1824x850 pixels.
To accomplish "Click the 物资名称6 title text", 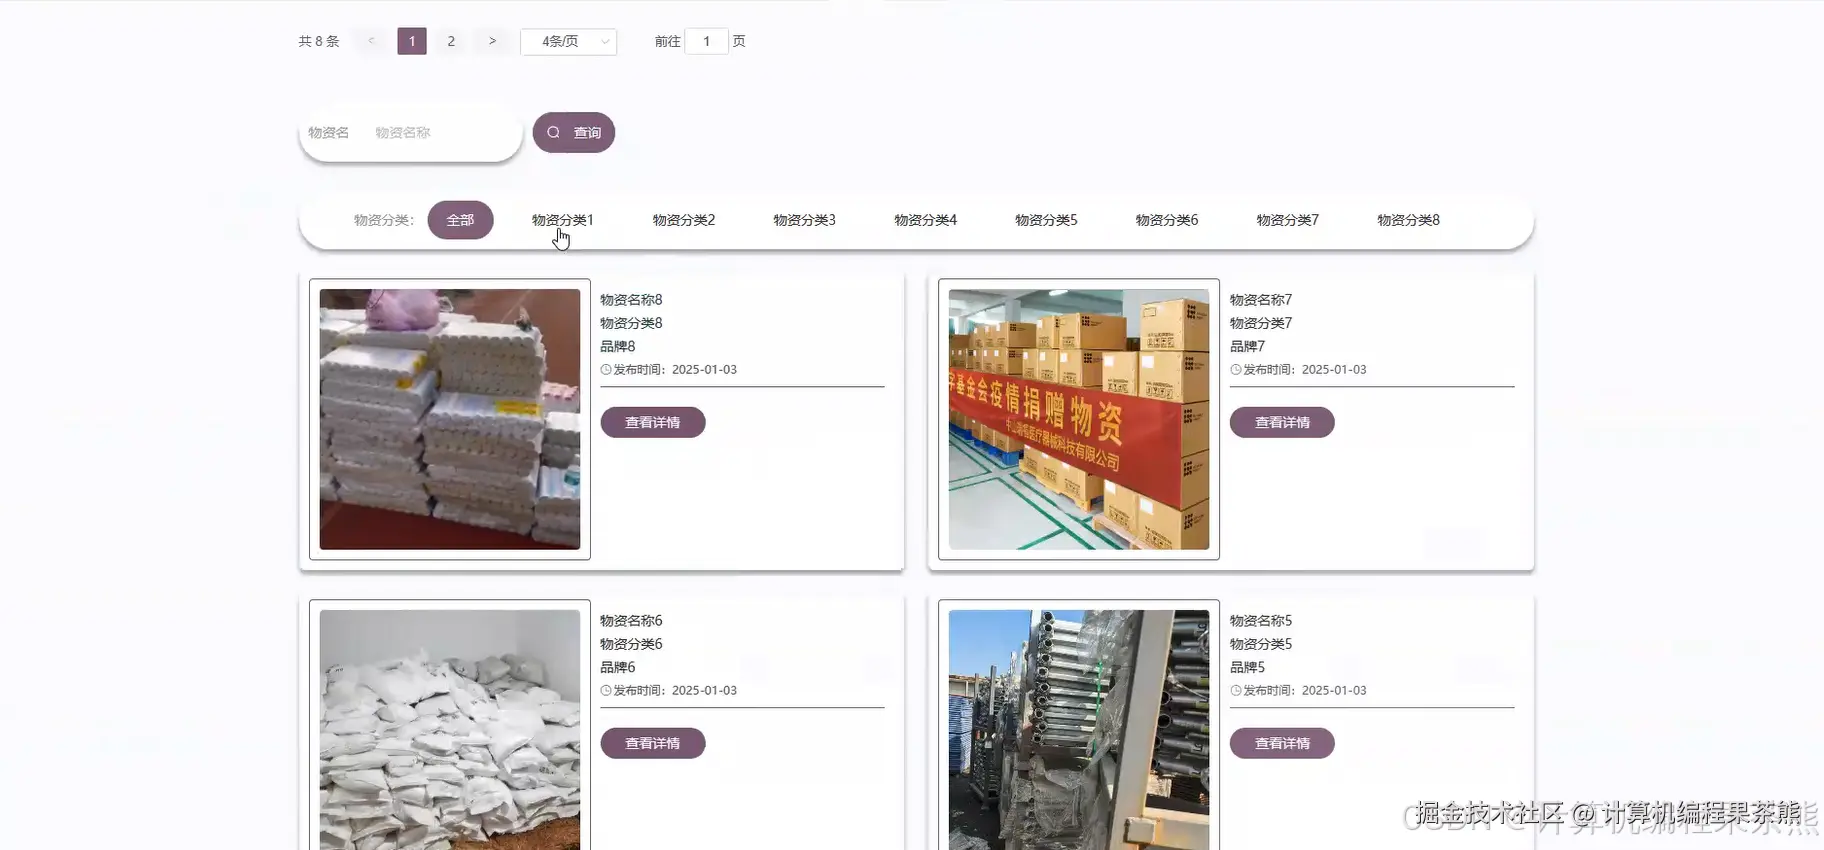I will [631, 621].
